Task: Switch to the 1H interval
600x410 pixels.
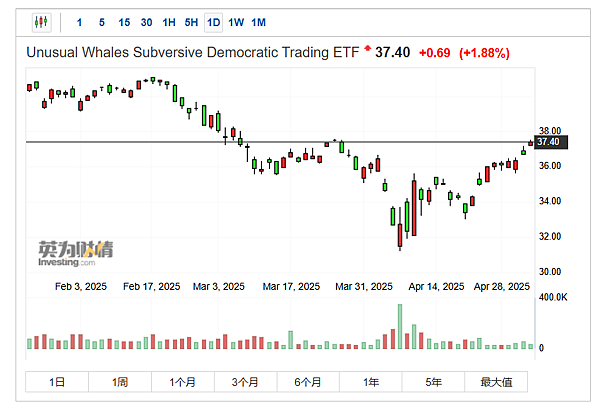Action: click(169, 23)
